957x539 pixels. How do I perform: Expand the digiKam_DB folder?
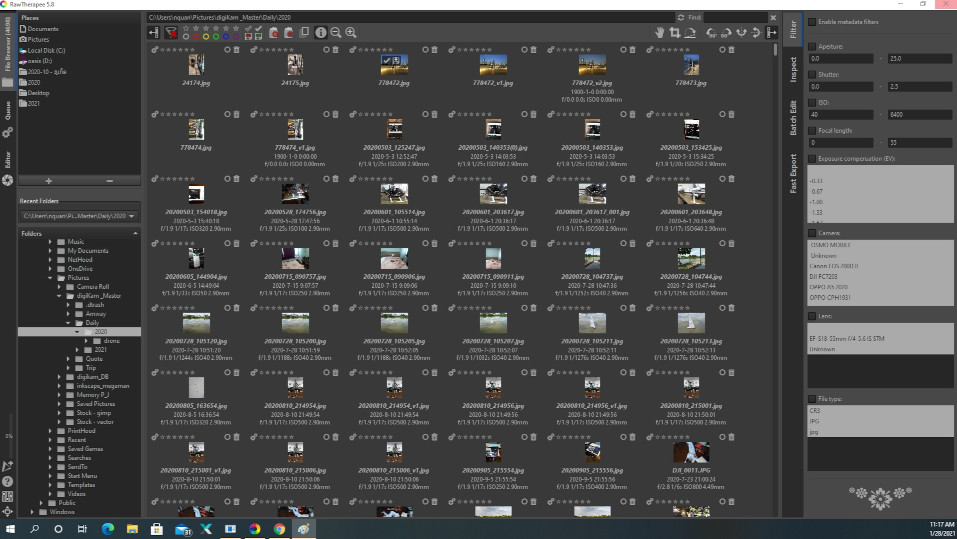61,376
